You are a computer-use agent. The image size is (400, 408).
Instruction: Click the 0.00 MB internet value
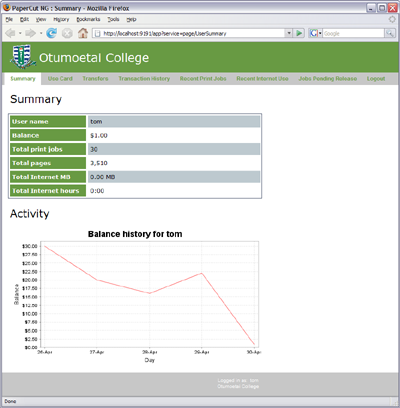tap(103, 177)
